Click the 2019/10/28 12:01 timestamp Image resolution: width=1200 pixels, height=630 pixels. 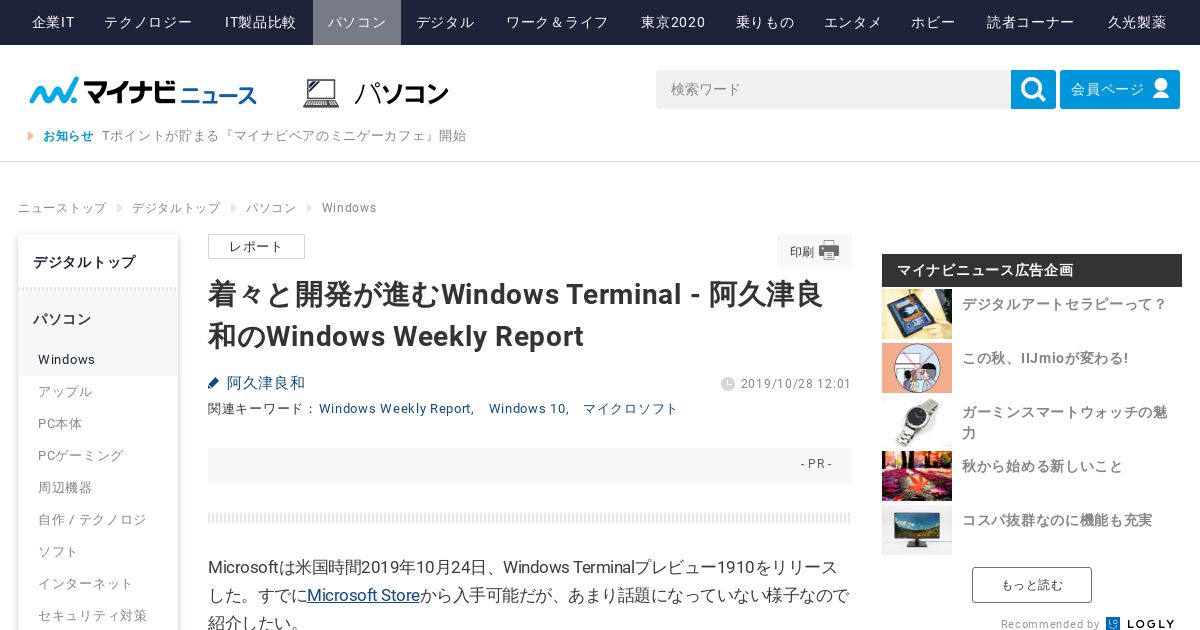tap(795, 384)
